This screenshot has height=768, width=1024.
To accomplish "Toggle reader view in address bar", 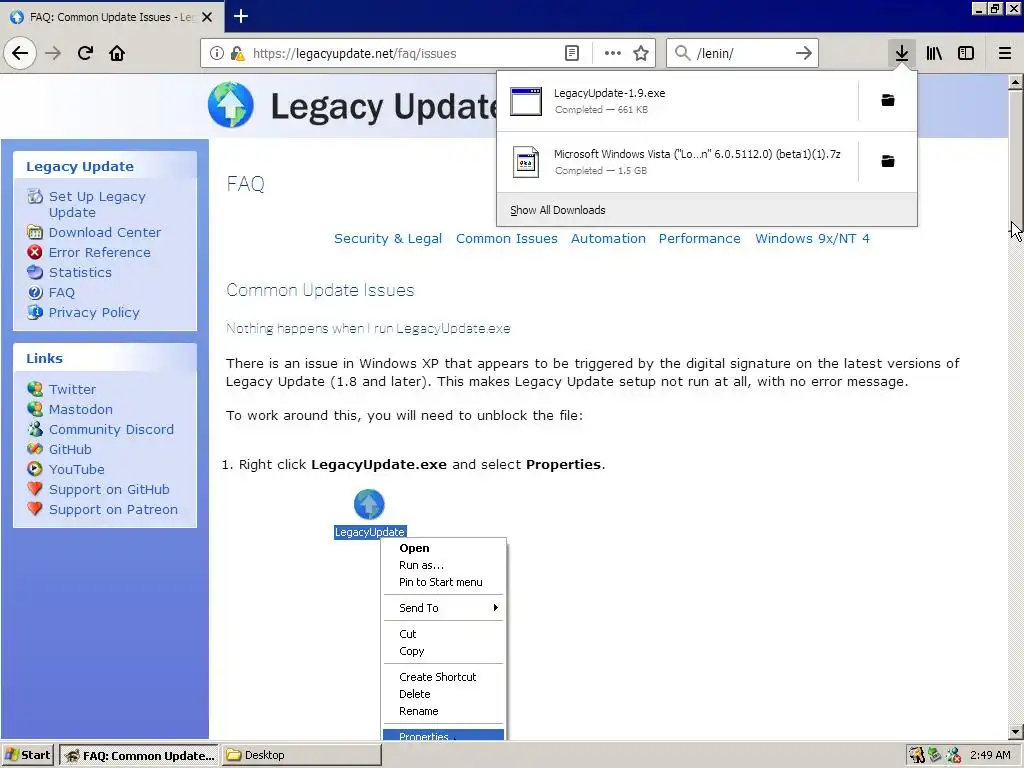I will [571, 54].
